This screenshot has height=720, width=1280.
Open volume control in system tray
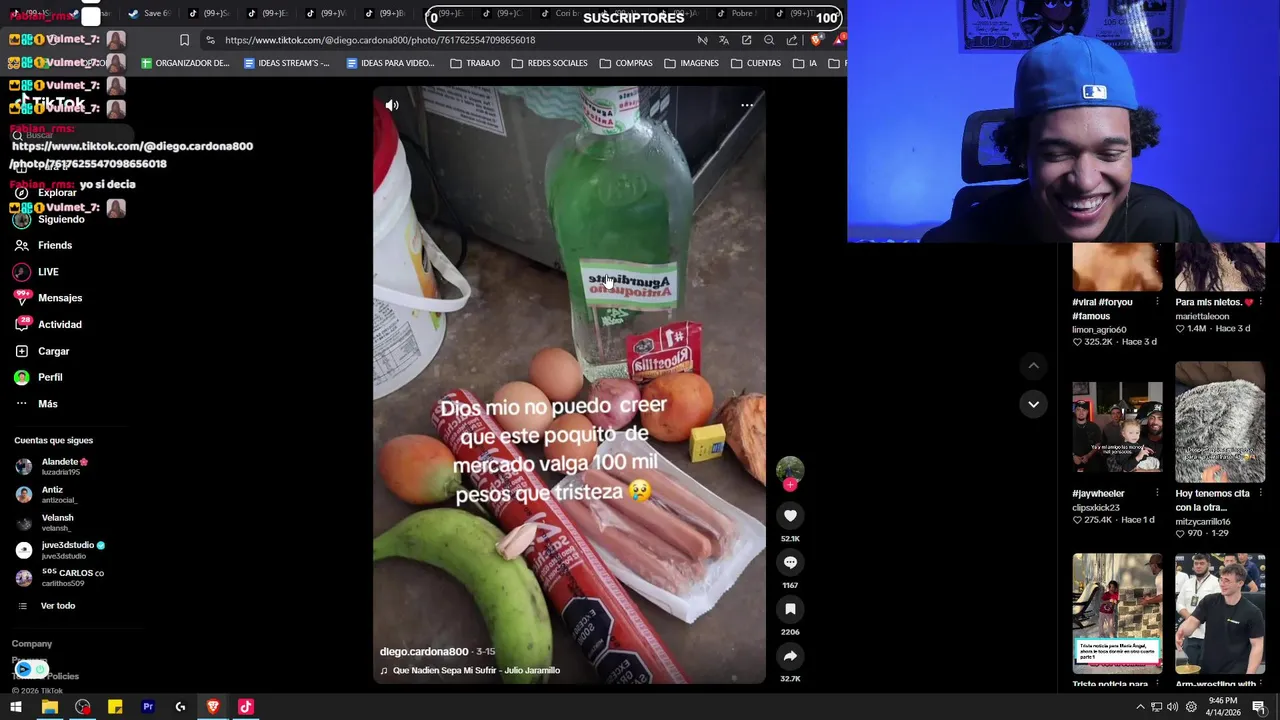[1172, 707]
